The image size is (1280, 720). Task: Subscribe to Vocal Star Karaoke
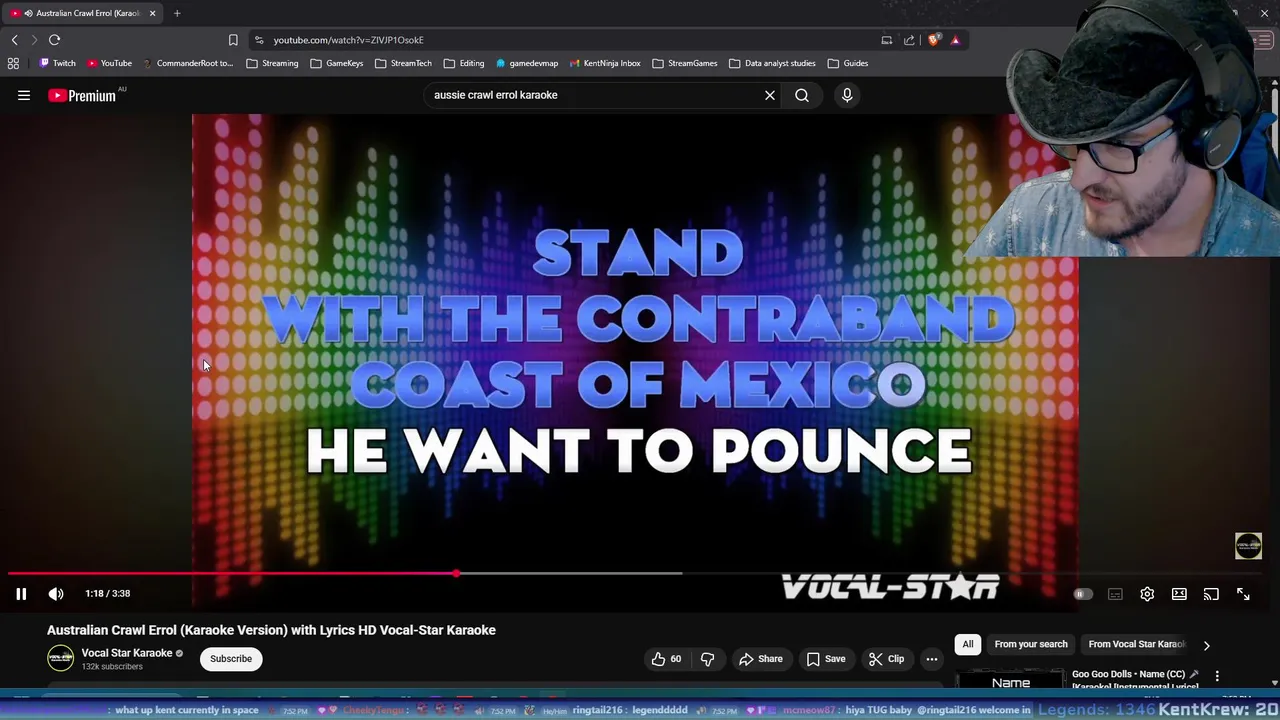(231, 659)
